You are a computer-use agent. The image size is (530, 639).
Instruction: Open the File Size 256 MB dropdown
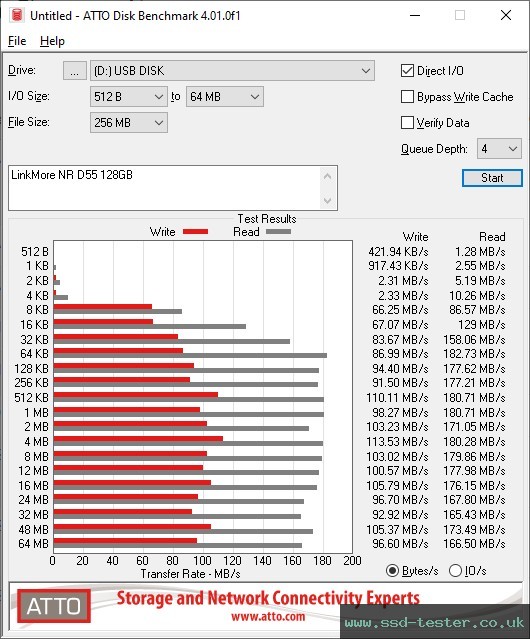(x=129, y=123)
